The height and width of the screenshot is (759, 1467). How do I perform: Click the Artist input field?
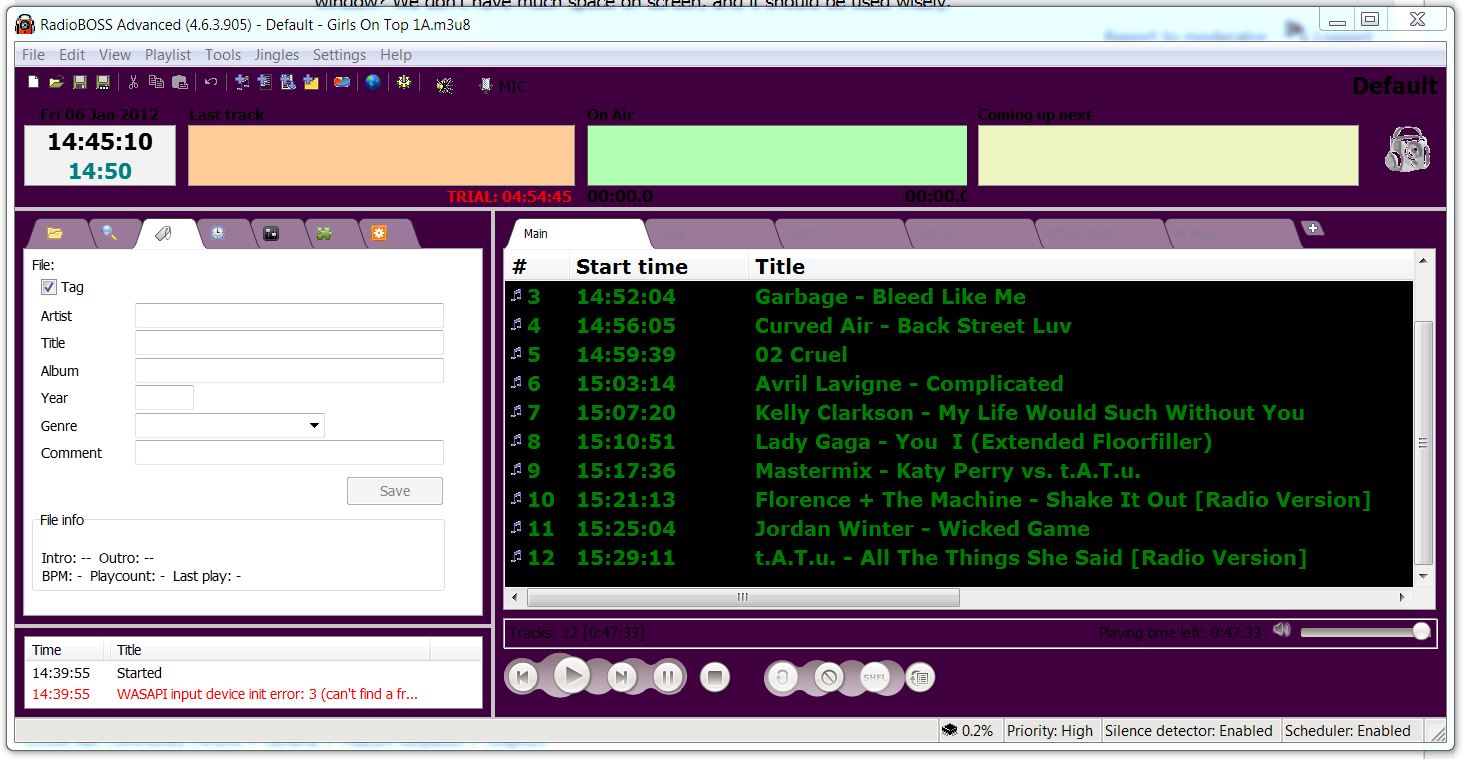(289, 316)
